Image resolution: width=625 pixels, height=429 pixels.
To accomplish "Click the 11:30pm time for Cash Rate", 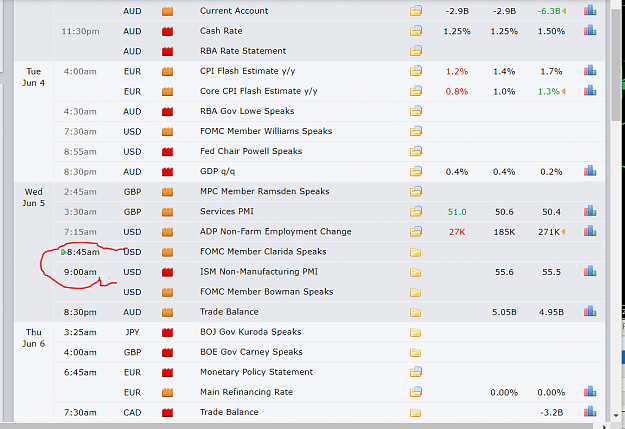I will 81,31.
